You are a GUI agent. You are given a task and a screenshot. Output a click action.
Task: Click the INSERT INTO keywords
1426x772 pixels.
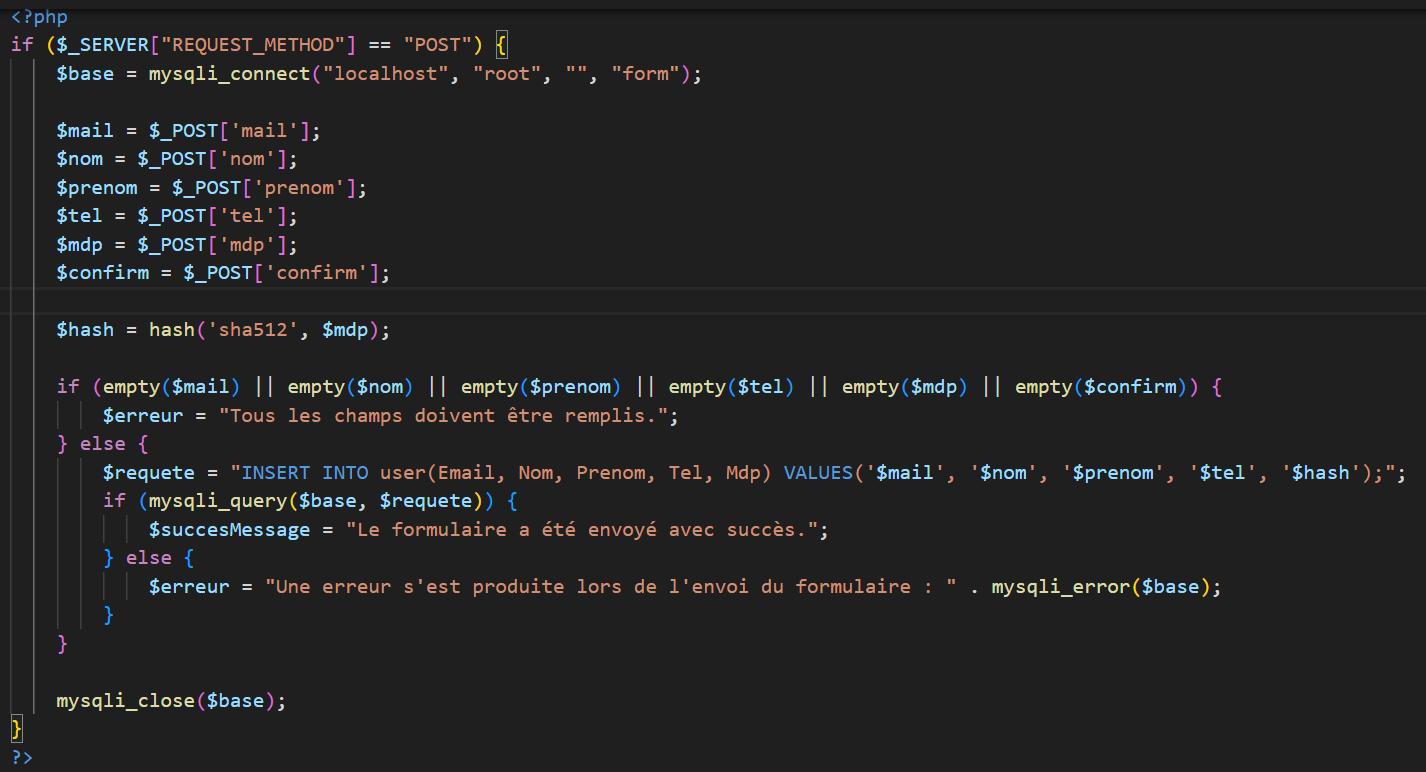pyautogui.click(x=304, y=473)
